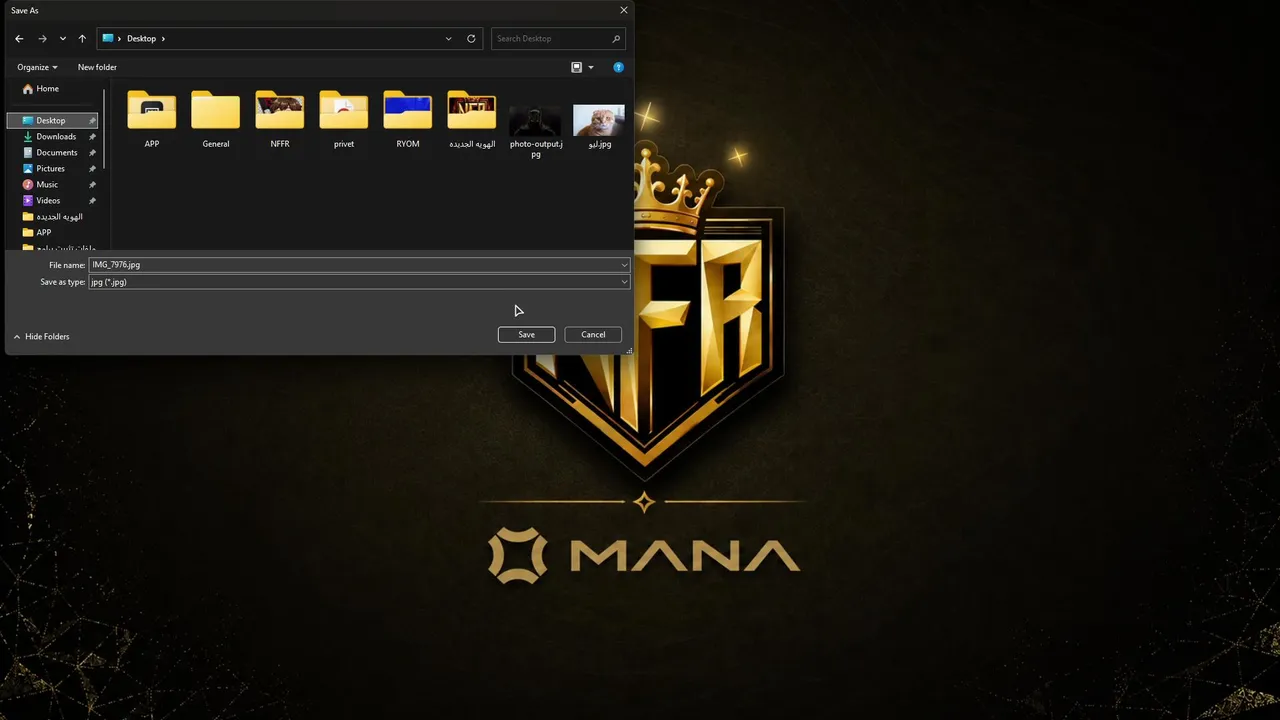Screen dimensions: 1280x720
Task: Open the view options dropdown arrow
Action: pyautogui.click(x=591, y=67)
